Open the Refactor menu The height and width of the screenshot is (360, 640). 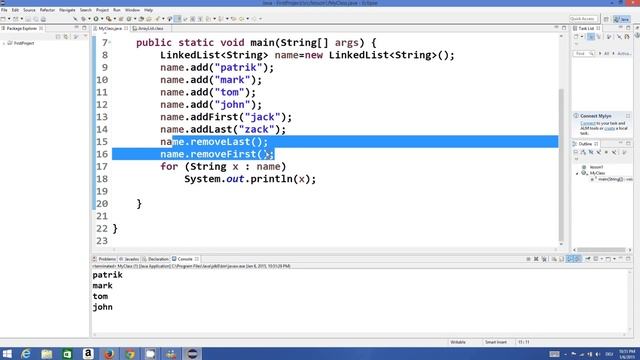[47, 10]
